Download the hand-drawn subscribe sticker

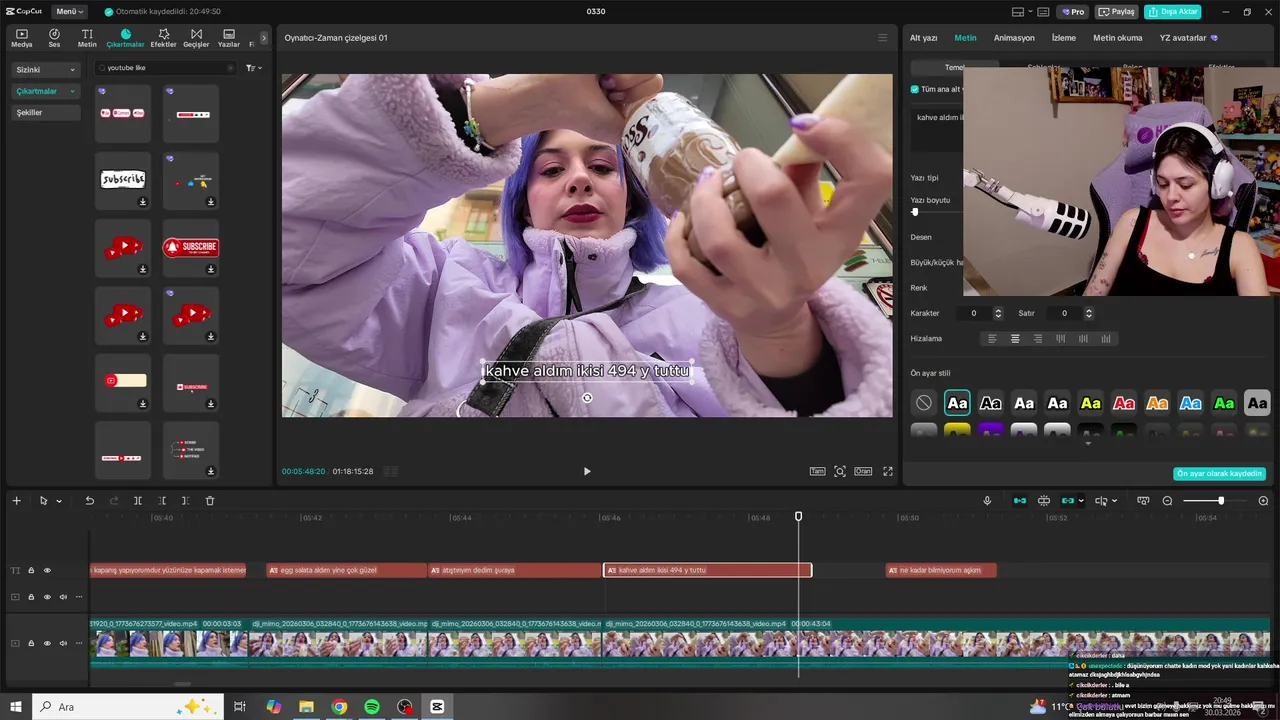143,202
